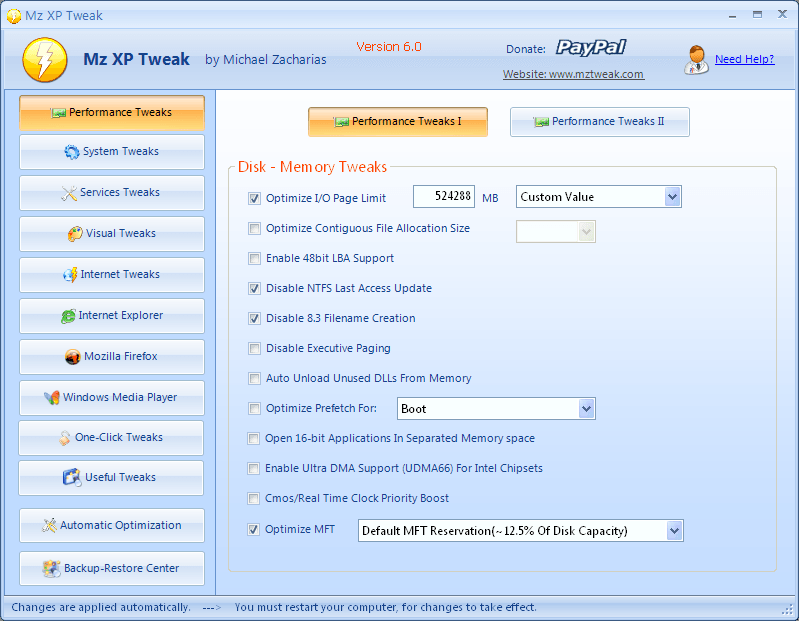Click the PayPal donate logo
This screenshot has height=621, width=799.
coord(591,47)
